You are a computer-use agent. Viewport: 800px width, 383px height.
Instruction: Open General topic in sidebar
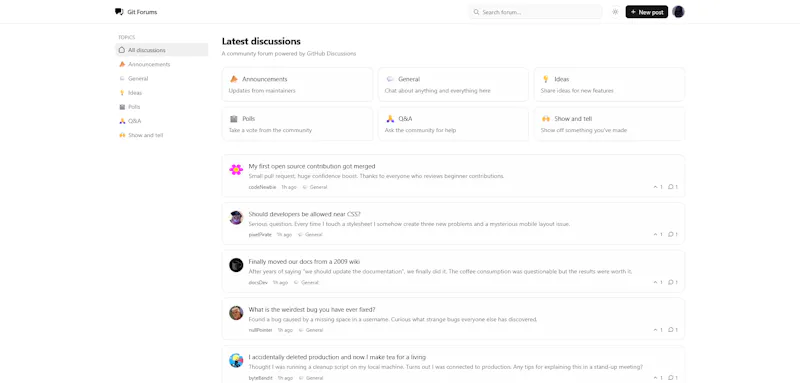pyautogui.click(x=162, y=79)
